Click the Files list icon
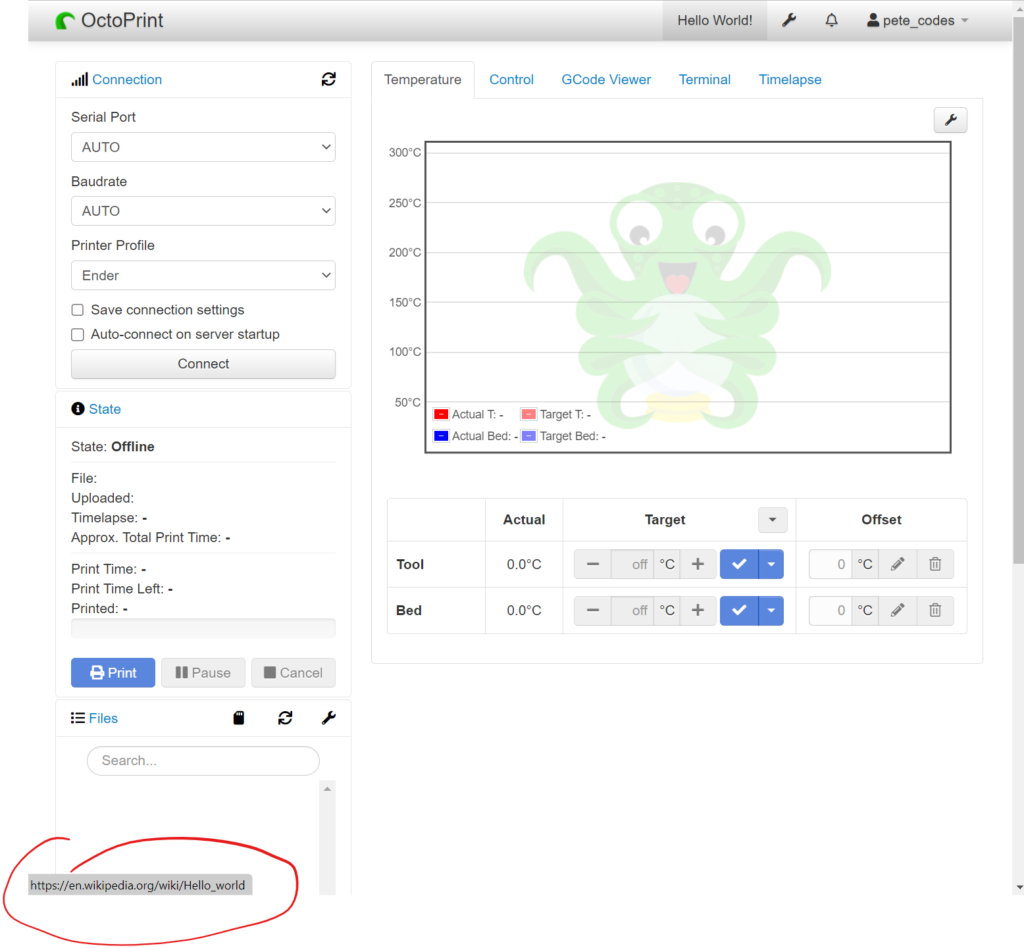The image size is (1024, 948). coord(78,718)
